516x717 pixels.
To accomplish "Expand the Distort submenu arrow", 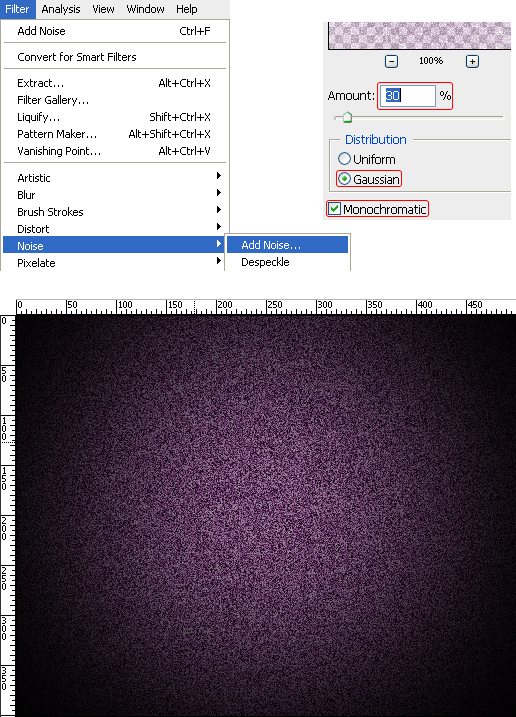I will (219, 227).
